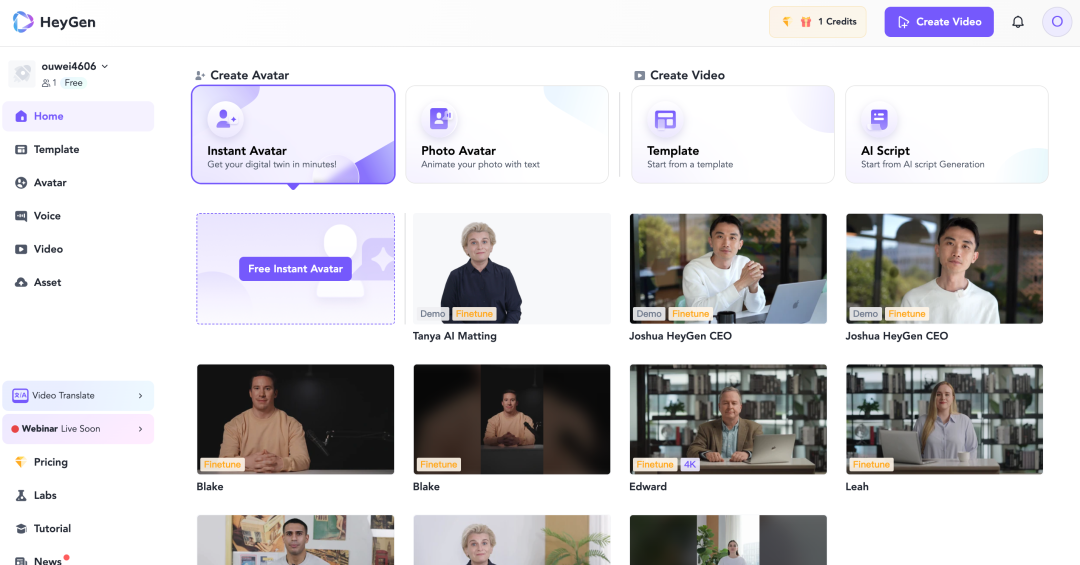Open Video in the sidebar
Screen dimensions: 1080x565
point(78,249)
